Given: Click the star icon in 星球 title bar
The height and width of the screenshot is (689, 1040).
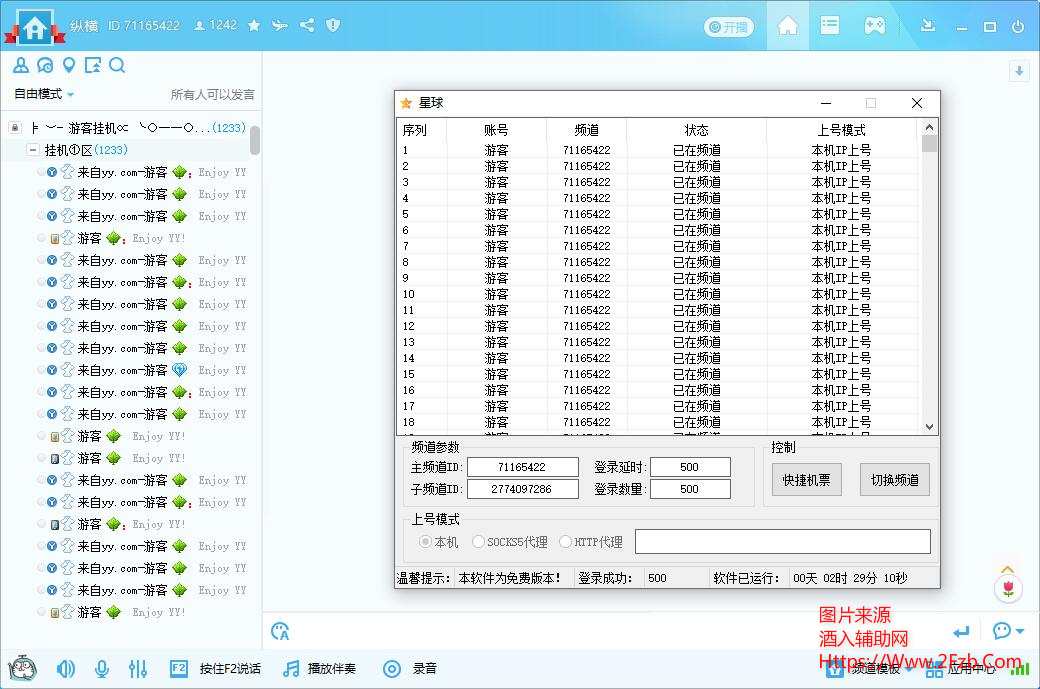Looking at the screenshot, I should pyautogui.click(x=406, y=103).
